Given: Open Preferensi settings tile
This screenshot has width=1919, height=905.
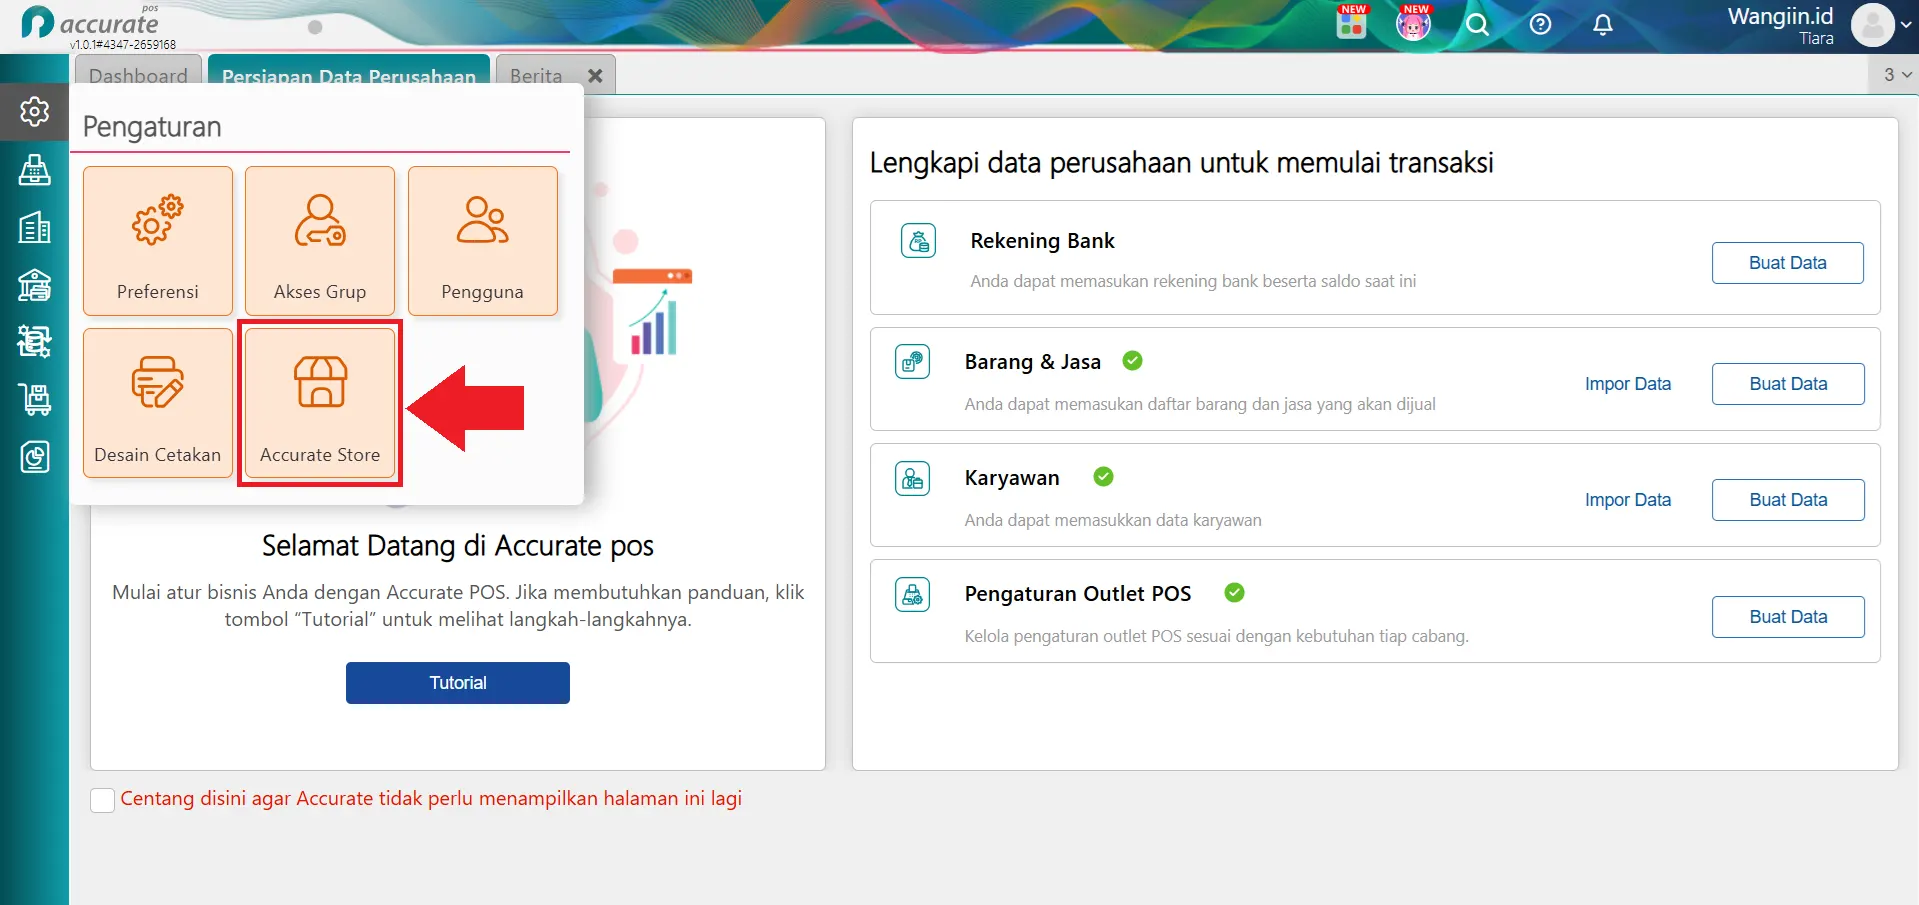Looking at the screenshot, I should [158, 241].
